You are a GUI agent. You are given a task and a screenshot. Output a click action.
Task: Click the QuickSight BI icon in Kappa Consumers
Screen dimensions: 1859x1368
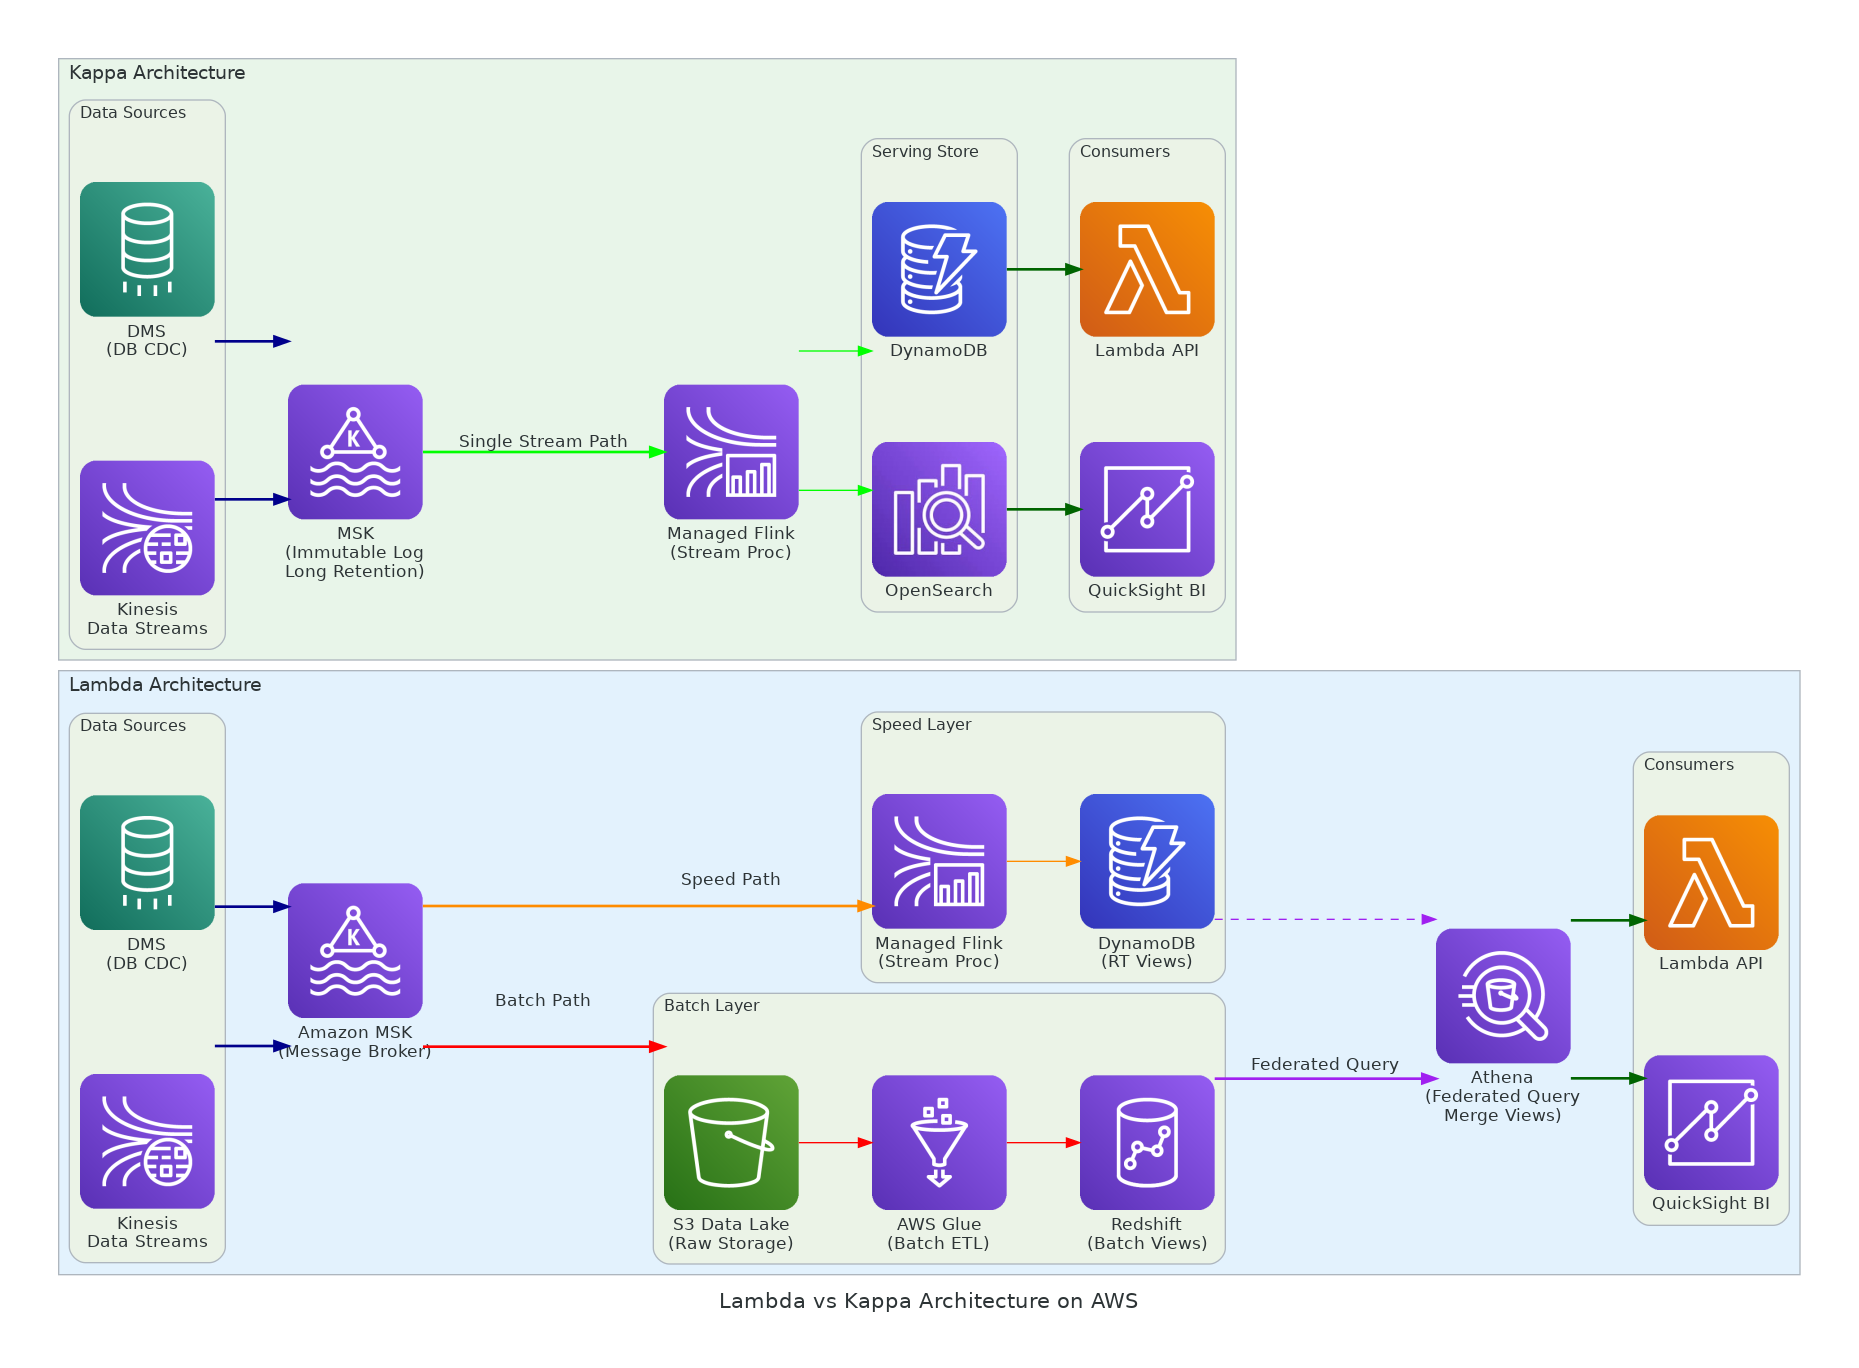(1146, 509)
